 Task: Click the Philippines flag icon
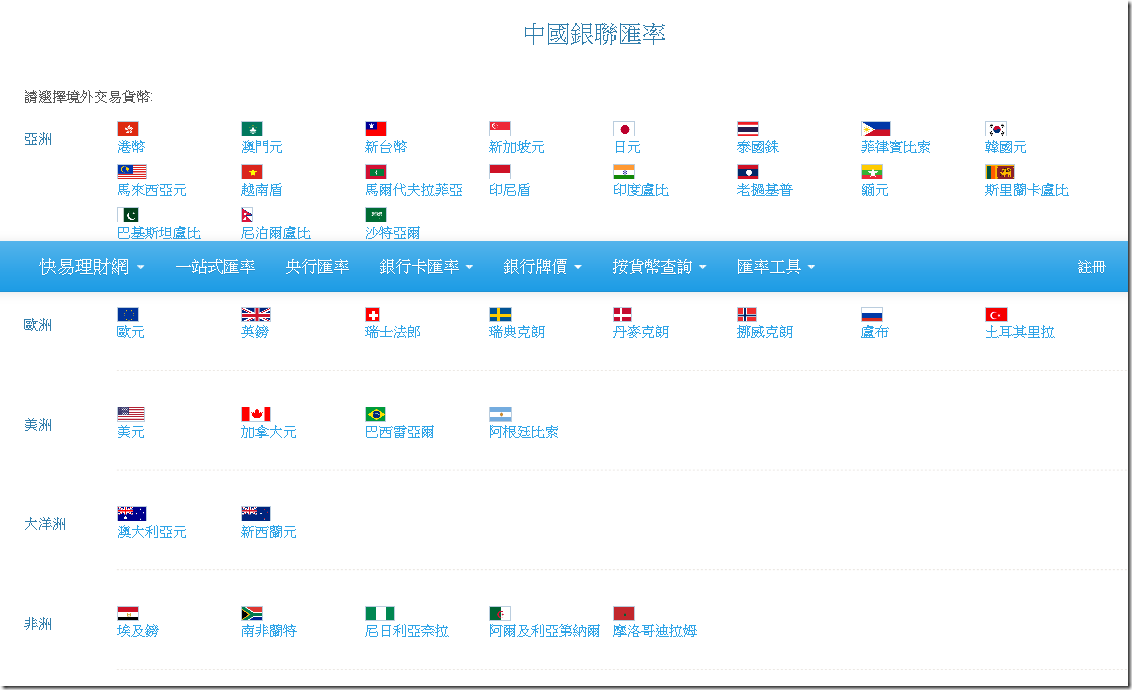tap(876, 129)
